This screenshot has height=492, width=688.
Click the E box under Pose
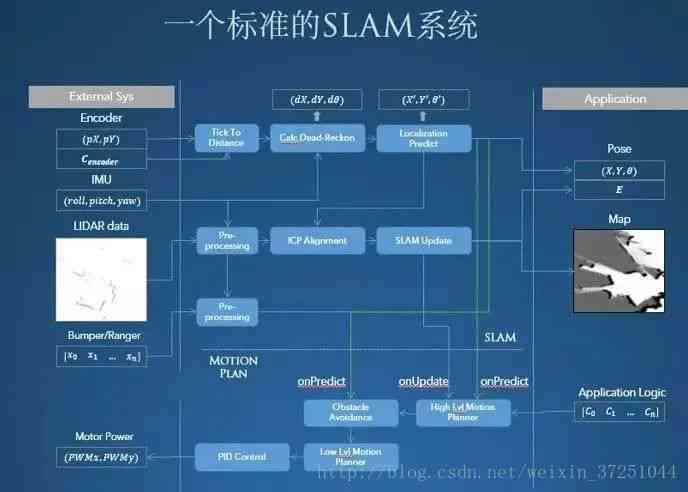(x=619, y=190)
